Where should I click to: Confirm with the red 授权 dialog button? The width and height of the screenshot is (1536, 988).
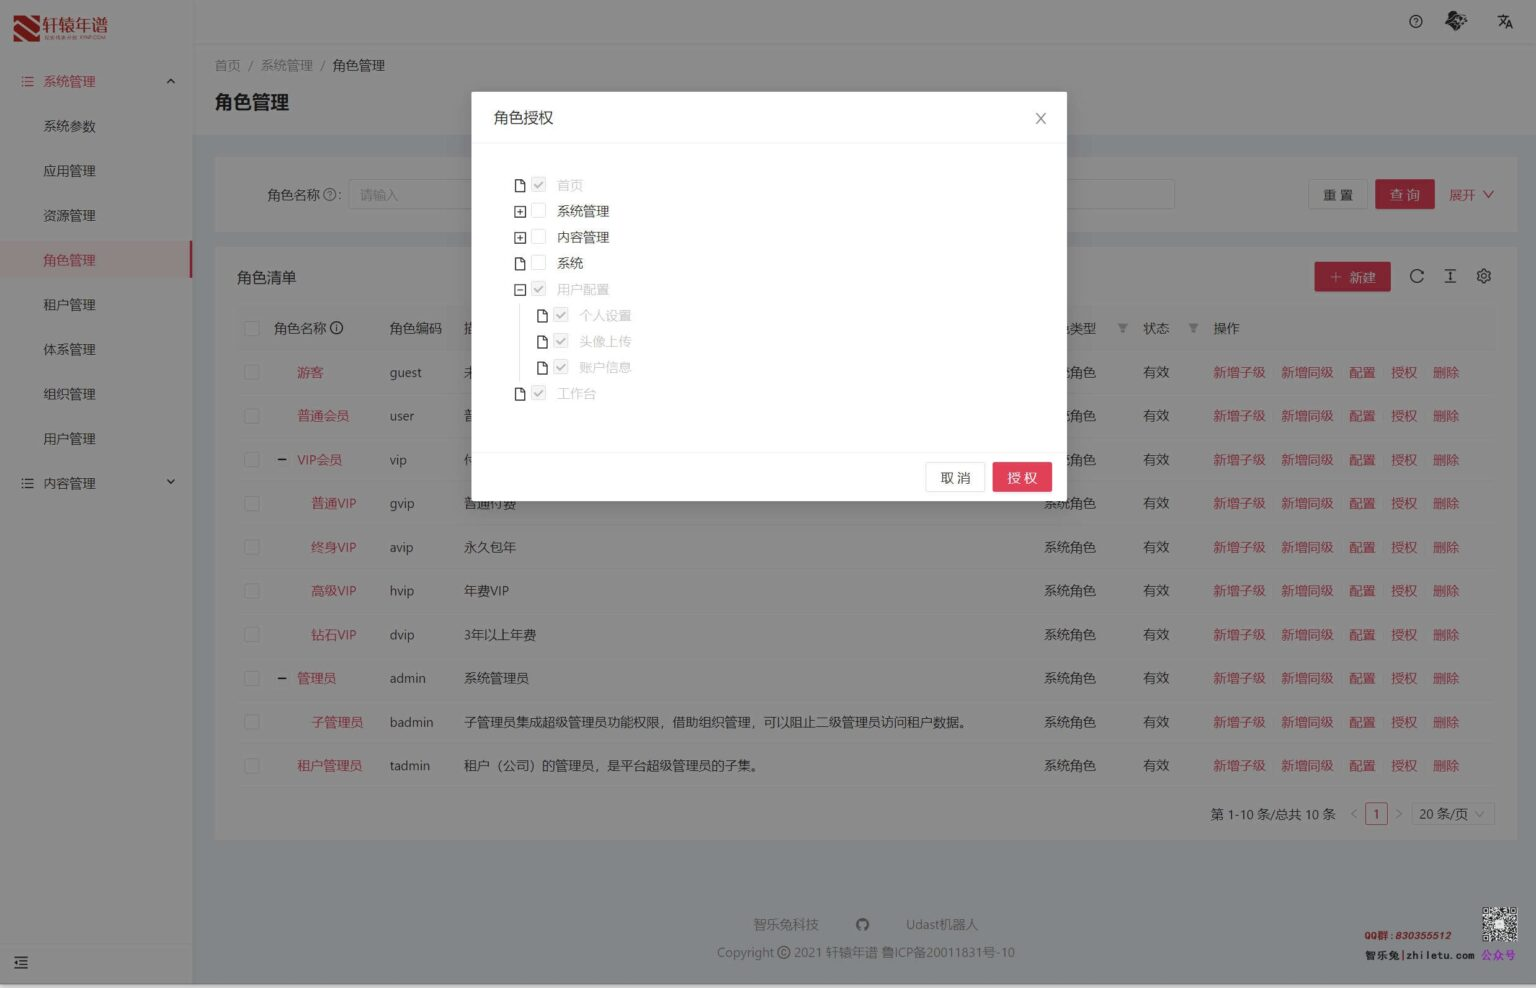(x=1022, y=478)
